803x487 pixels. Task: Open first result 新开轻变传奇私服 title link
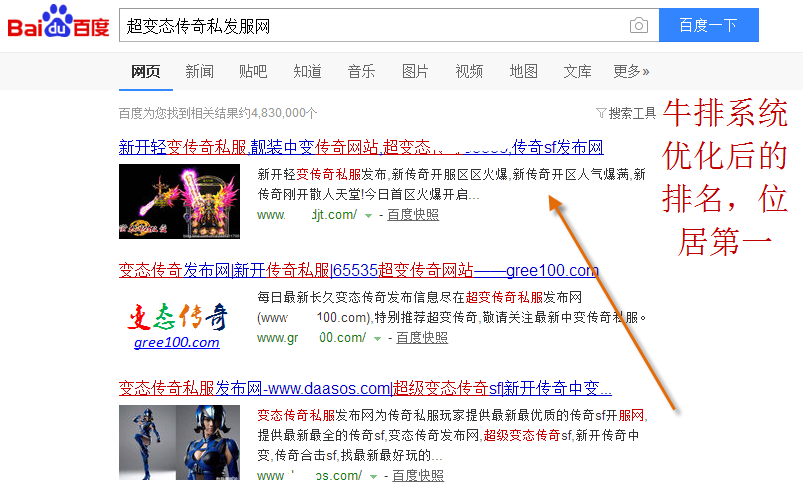coord(361,147)
